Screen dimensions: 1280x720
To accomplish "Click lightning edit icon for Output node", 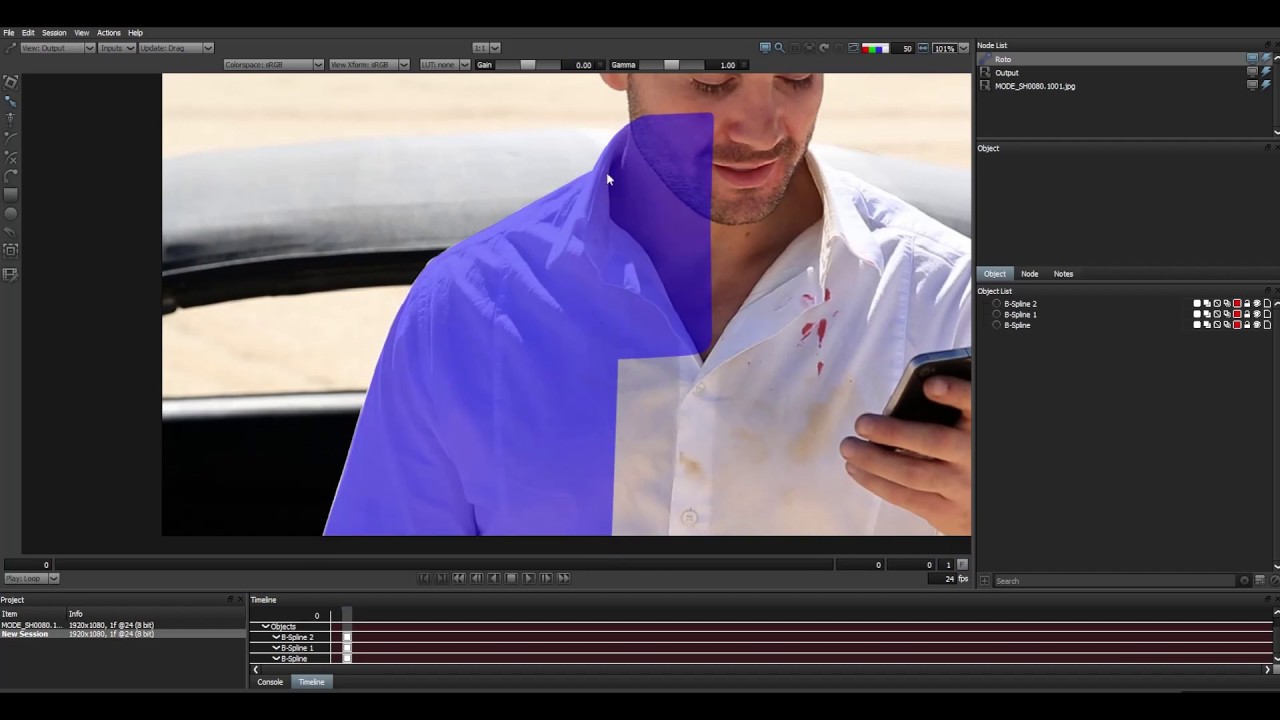I will coord(1266,72).
